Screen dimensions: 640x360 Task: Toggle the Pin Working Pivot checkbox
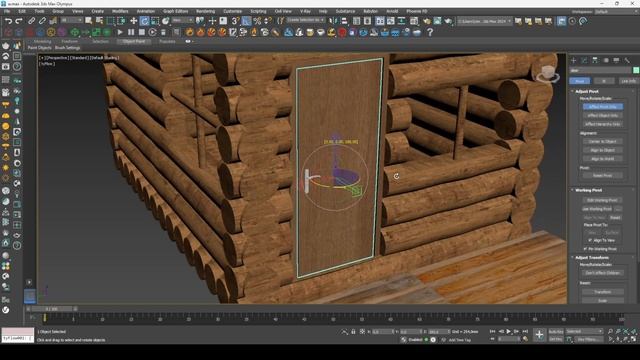tap(585, 249)
